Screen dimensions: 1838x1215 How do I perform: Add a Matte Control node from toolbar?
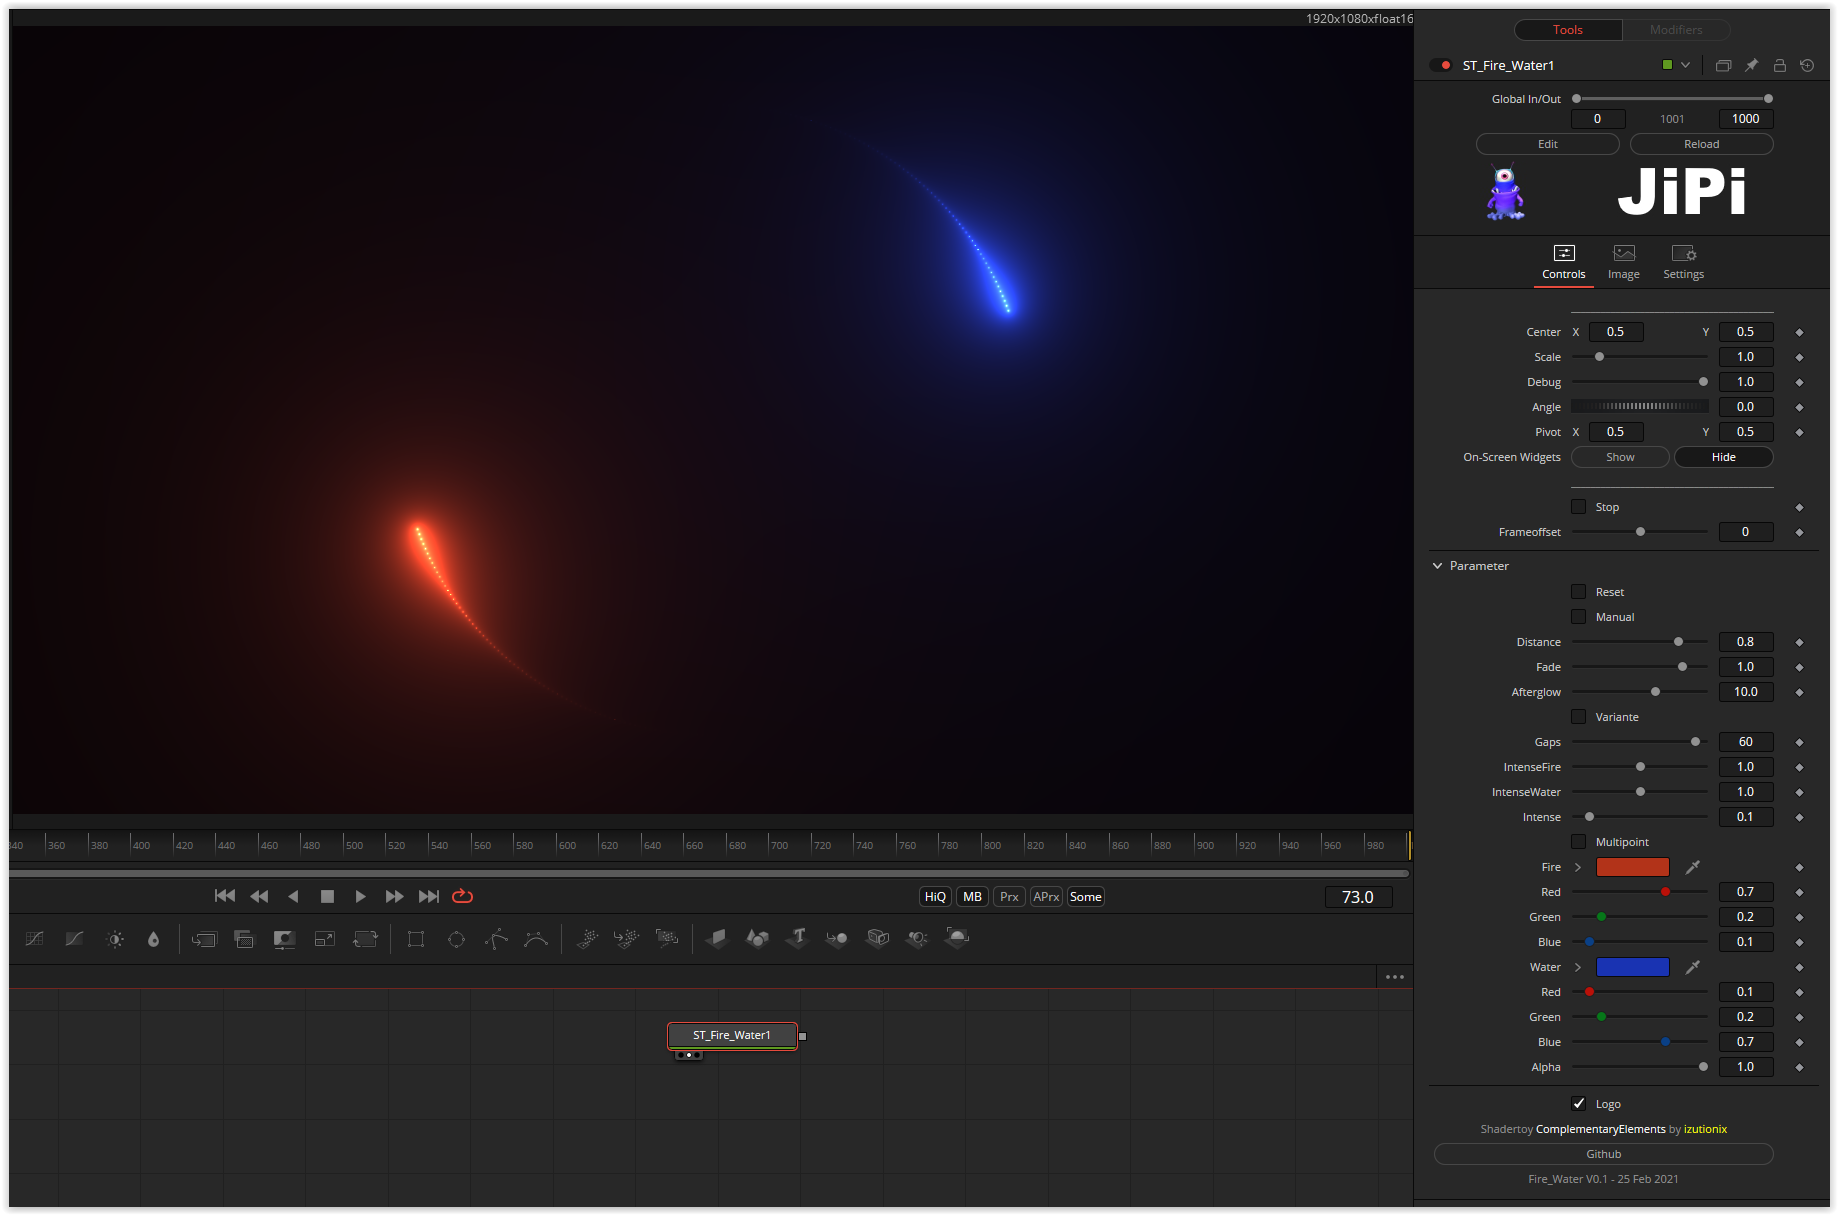pos(284,939)
